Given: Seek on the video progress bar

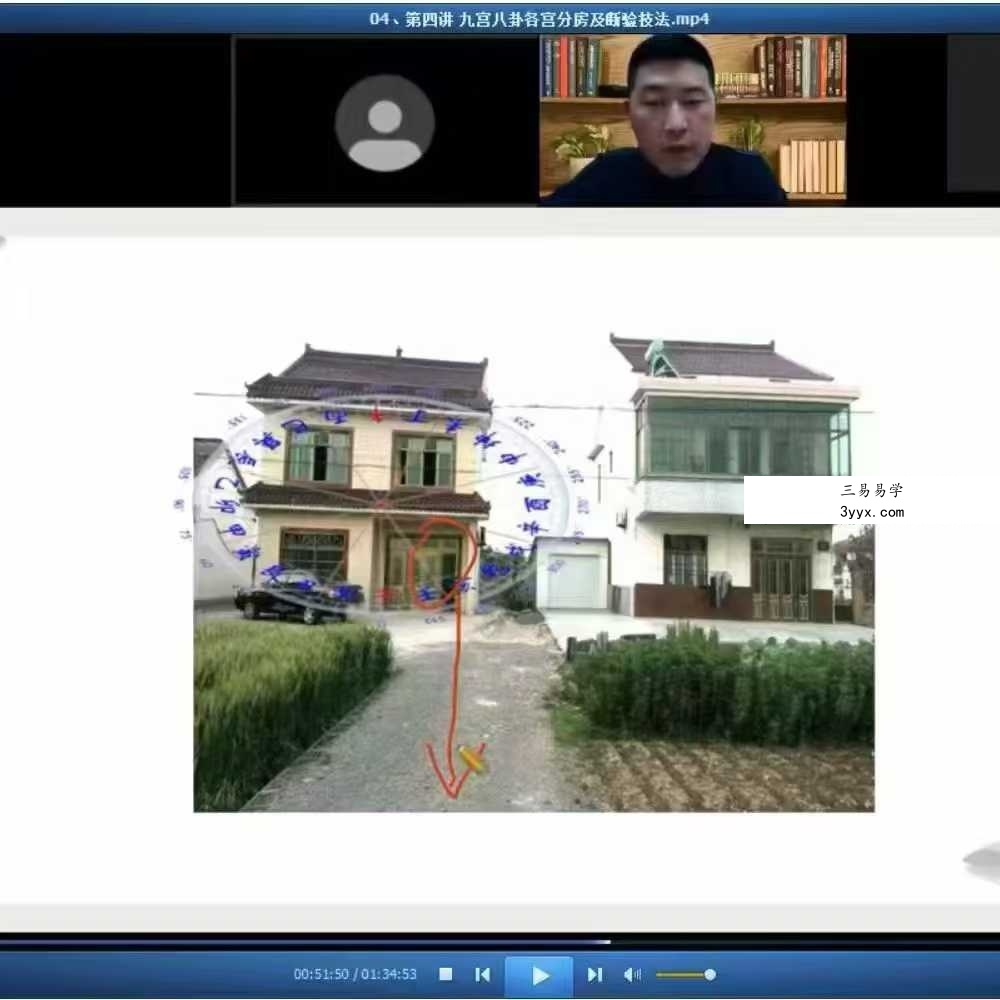Looking at the screenshot, I should click(x=500, y=941).
